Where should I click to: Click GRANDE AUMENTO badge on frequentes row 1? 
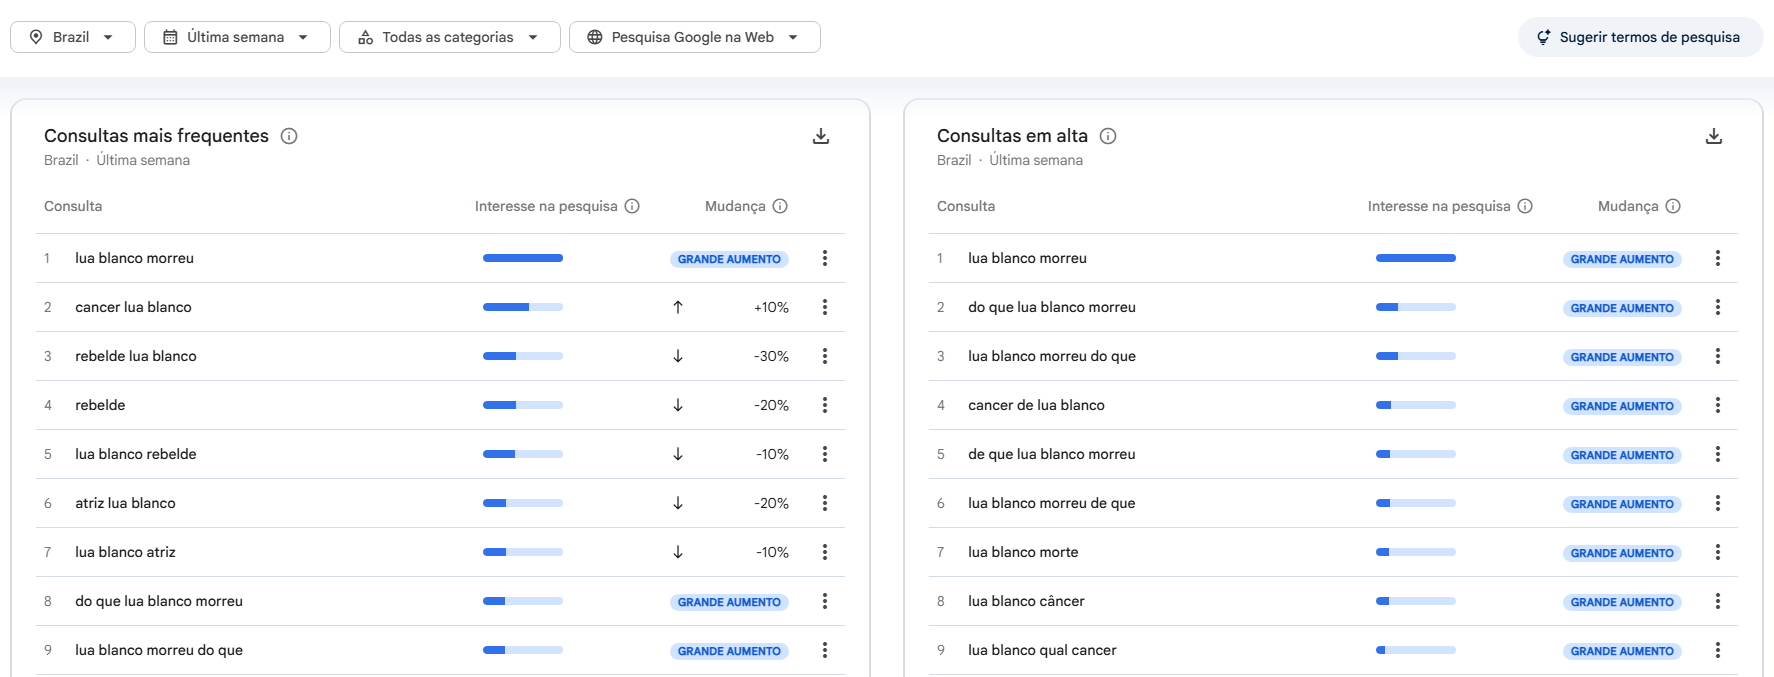pos(729,259)
